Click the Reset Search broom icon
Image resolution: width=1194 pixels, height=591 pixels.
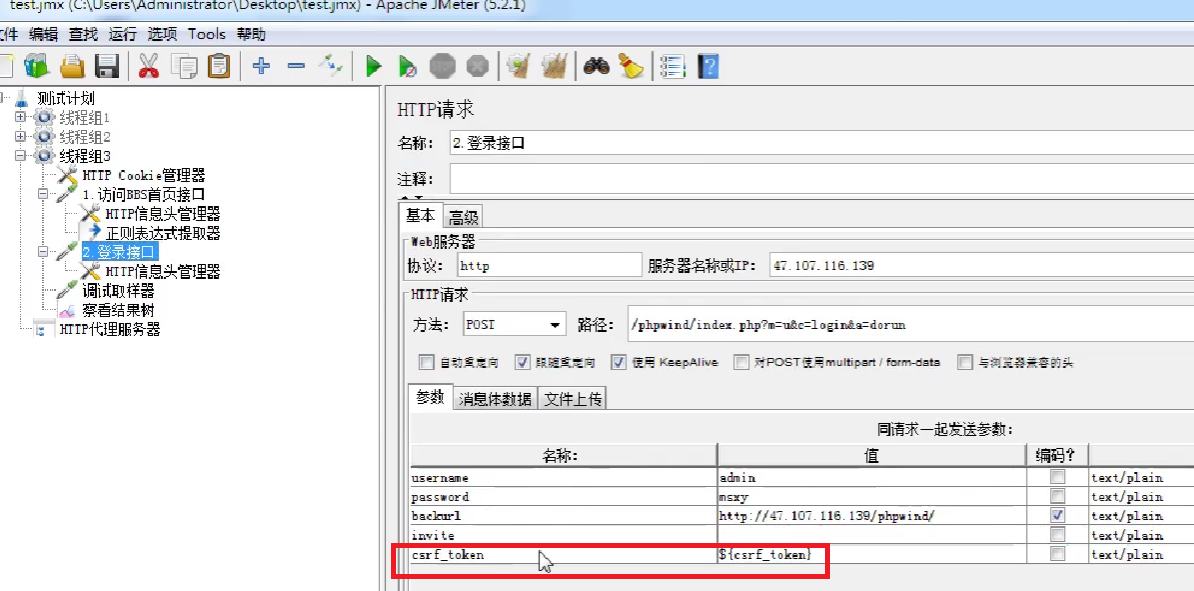point(631,66)
